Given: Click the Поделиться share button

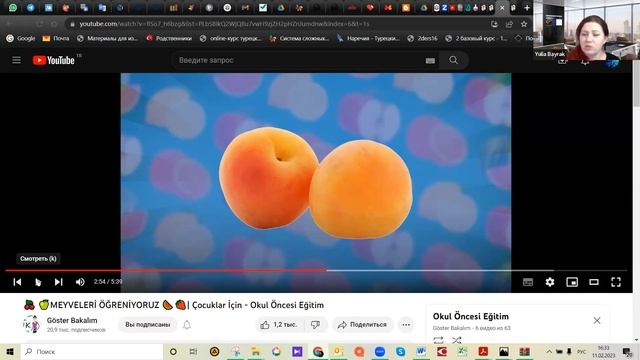Looking at the screenshot, I should (362, 324).
